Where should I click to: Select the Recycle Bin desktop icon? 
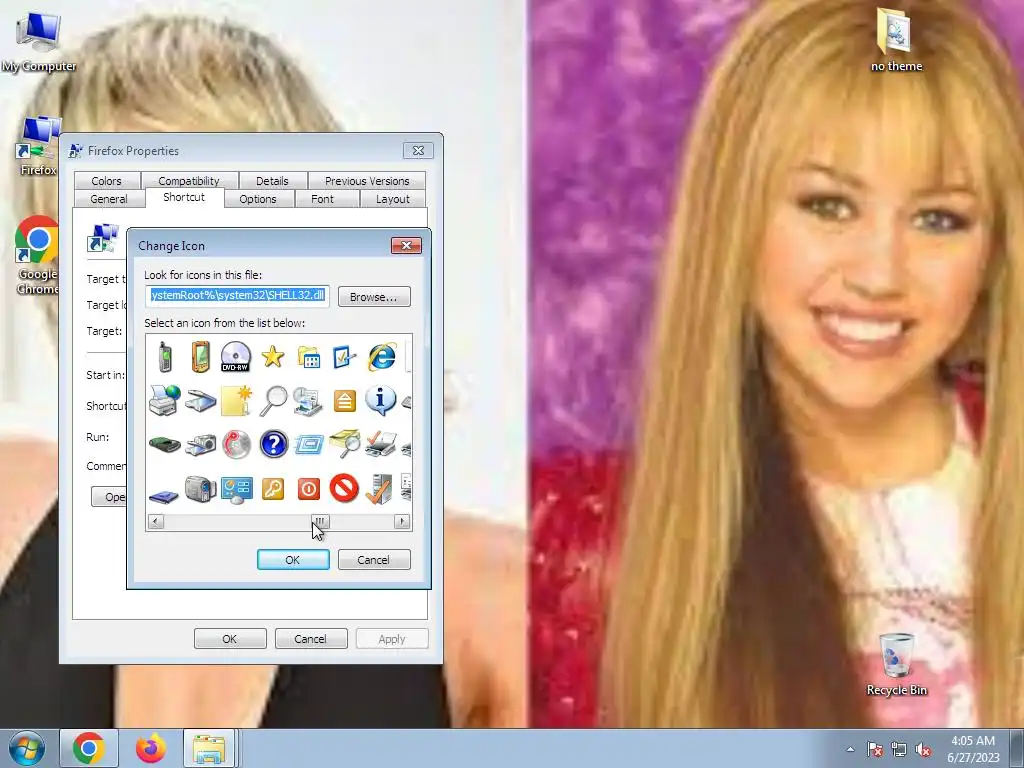tap(897, 664)
